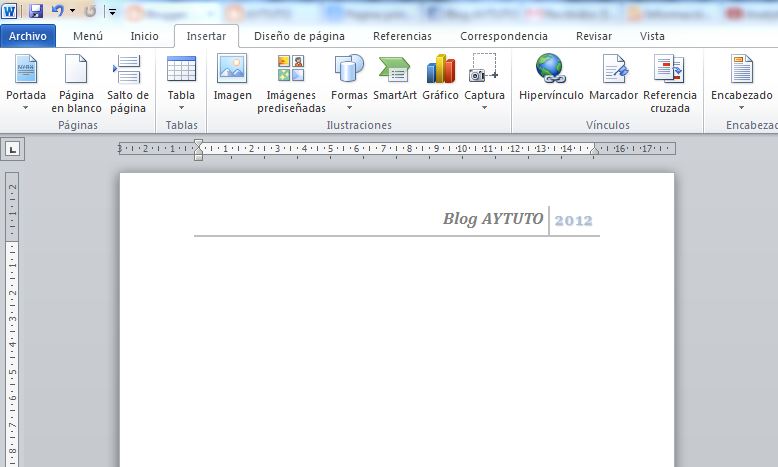Insert a SmartArt graphic
The image size is (778, 467).
(x=394, y=79)
